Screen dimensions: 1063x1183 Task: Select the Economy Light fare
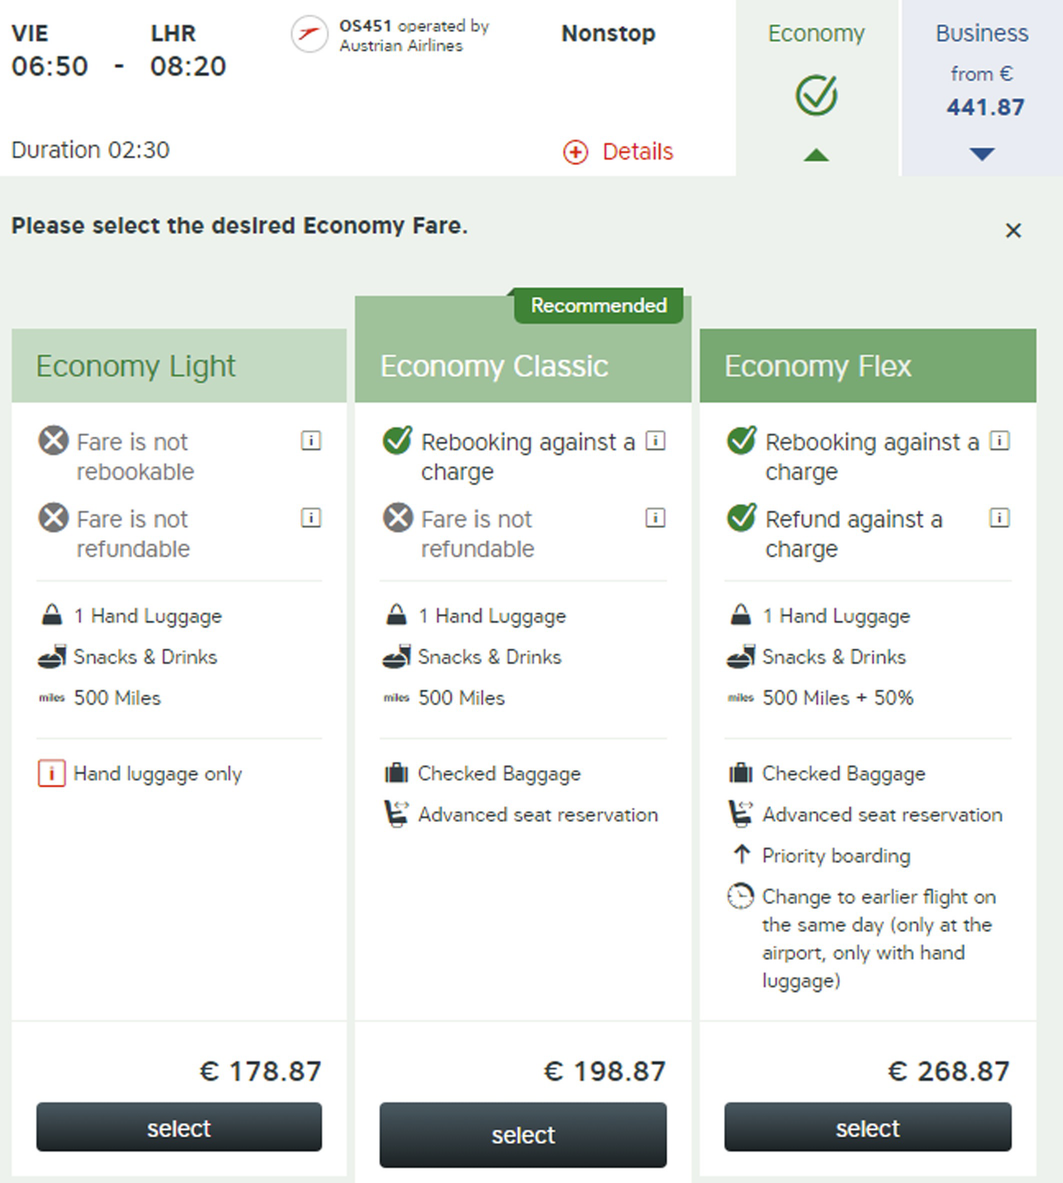179,1127
